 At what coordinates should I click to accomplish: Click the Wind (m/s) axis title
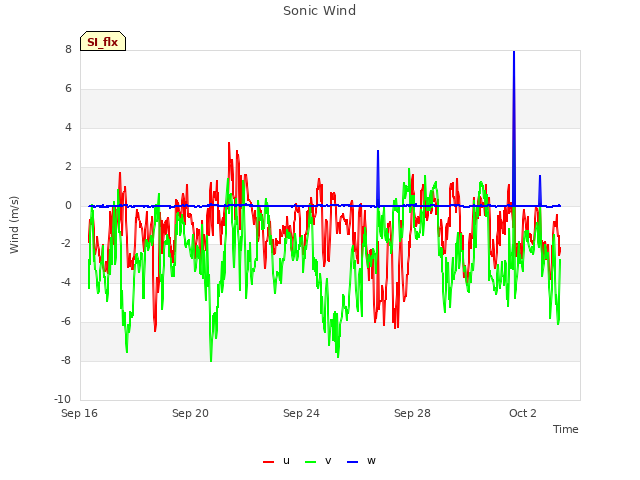(x=14, y=225)
